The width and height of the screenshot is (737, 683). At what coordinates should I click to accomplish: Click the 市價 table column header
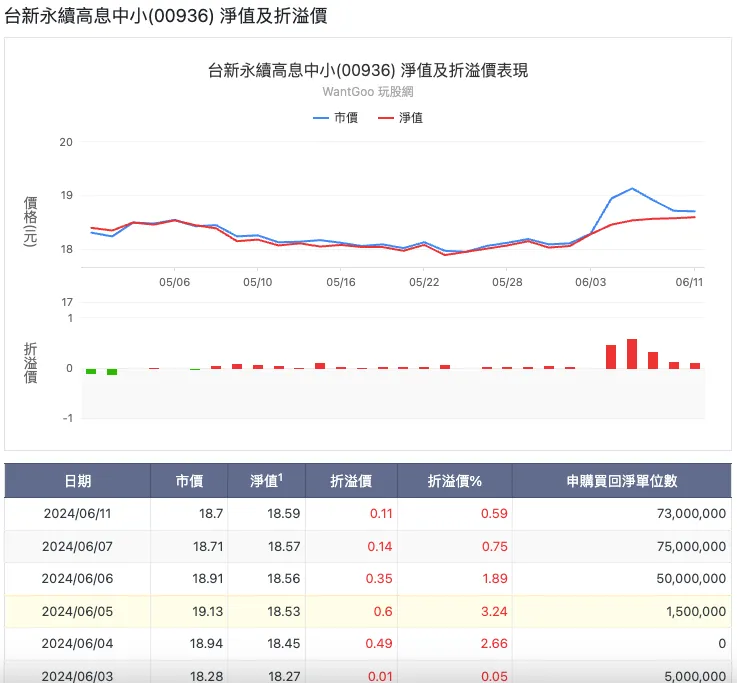coord(189,481)
